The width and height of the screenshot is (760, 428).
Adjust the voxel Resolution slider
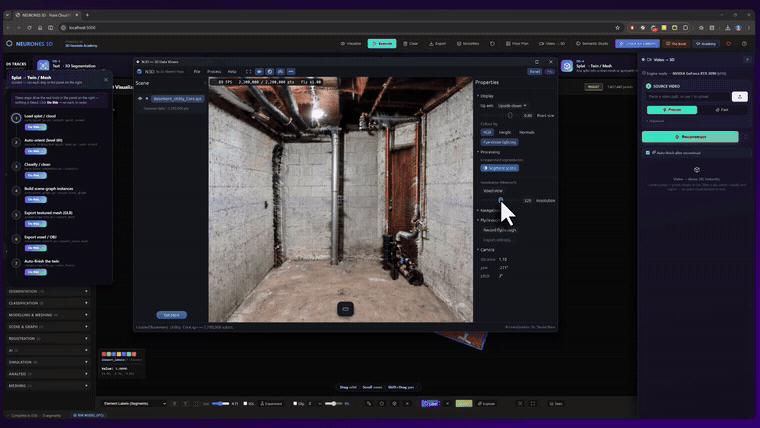[x=501, y=200]
